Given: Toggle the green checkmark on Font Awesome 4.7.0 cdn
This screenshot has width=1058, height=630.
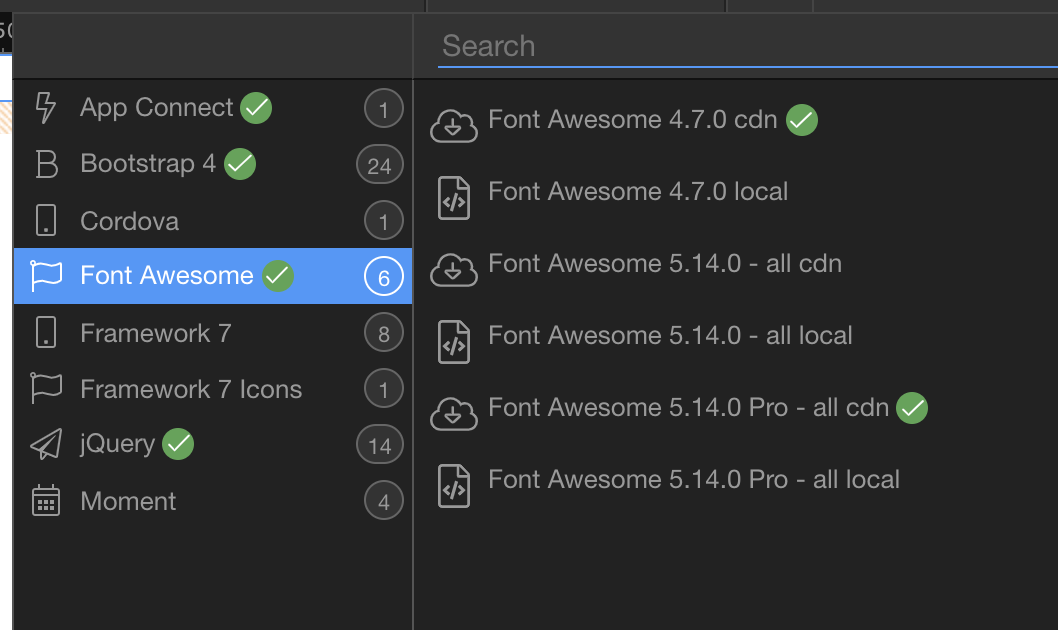Looking at the screenshot, I should coord(800,119).
